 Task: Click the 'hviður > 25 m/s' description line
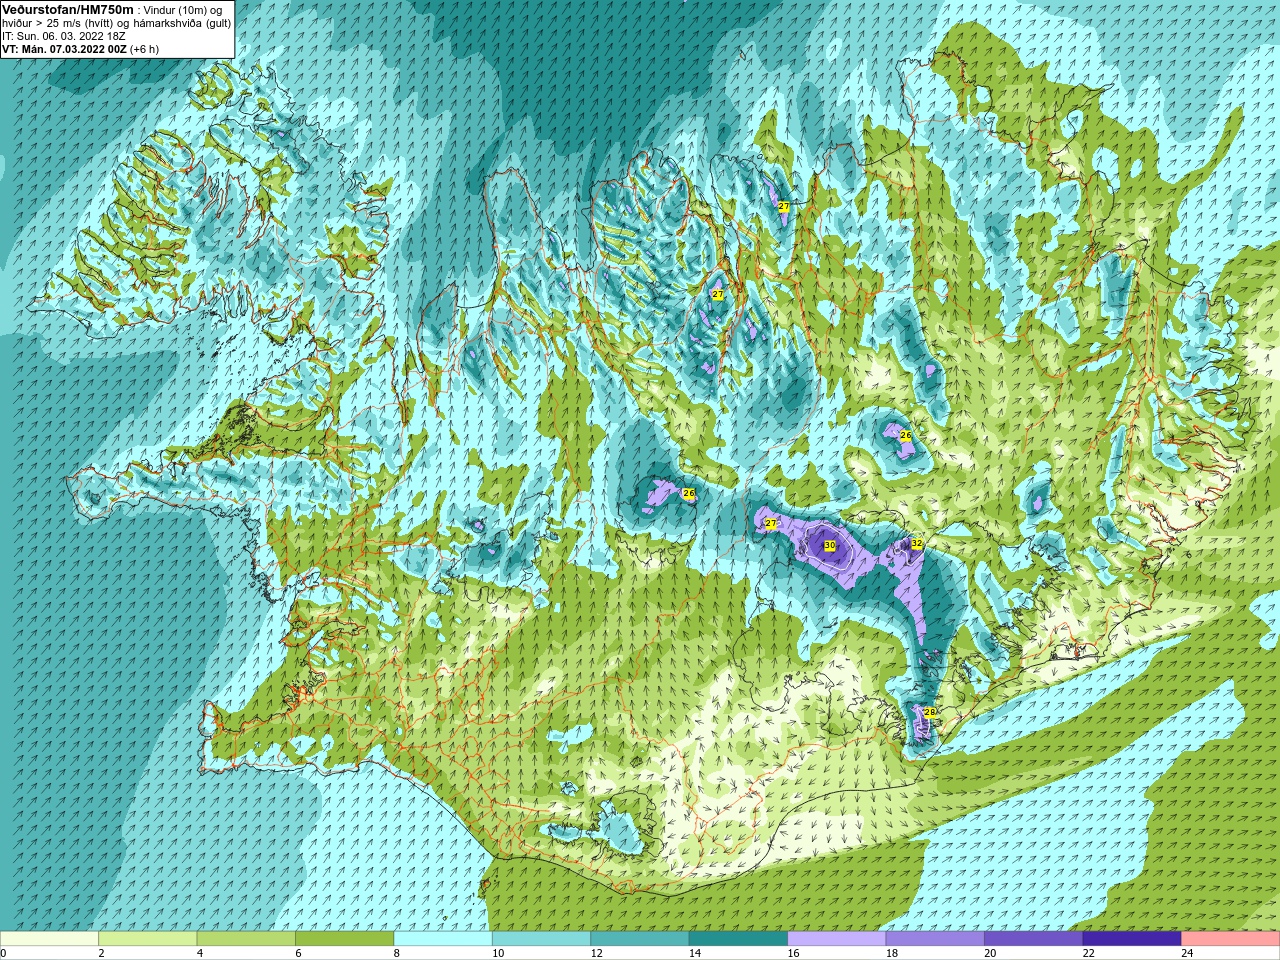point(116,22)
